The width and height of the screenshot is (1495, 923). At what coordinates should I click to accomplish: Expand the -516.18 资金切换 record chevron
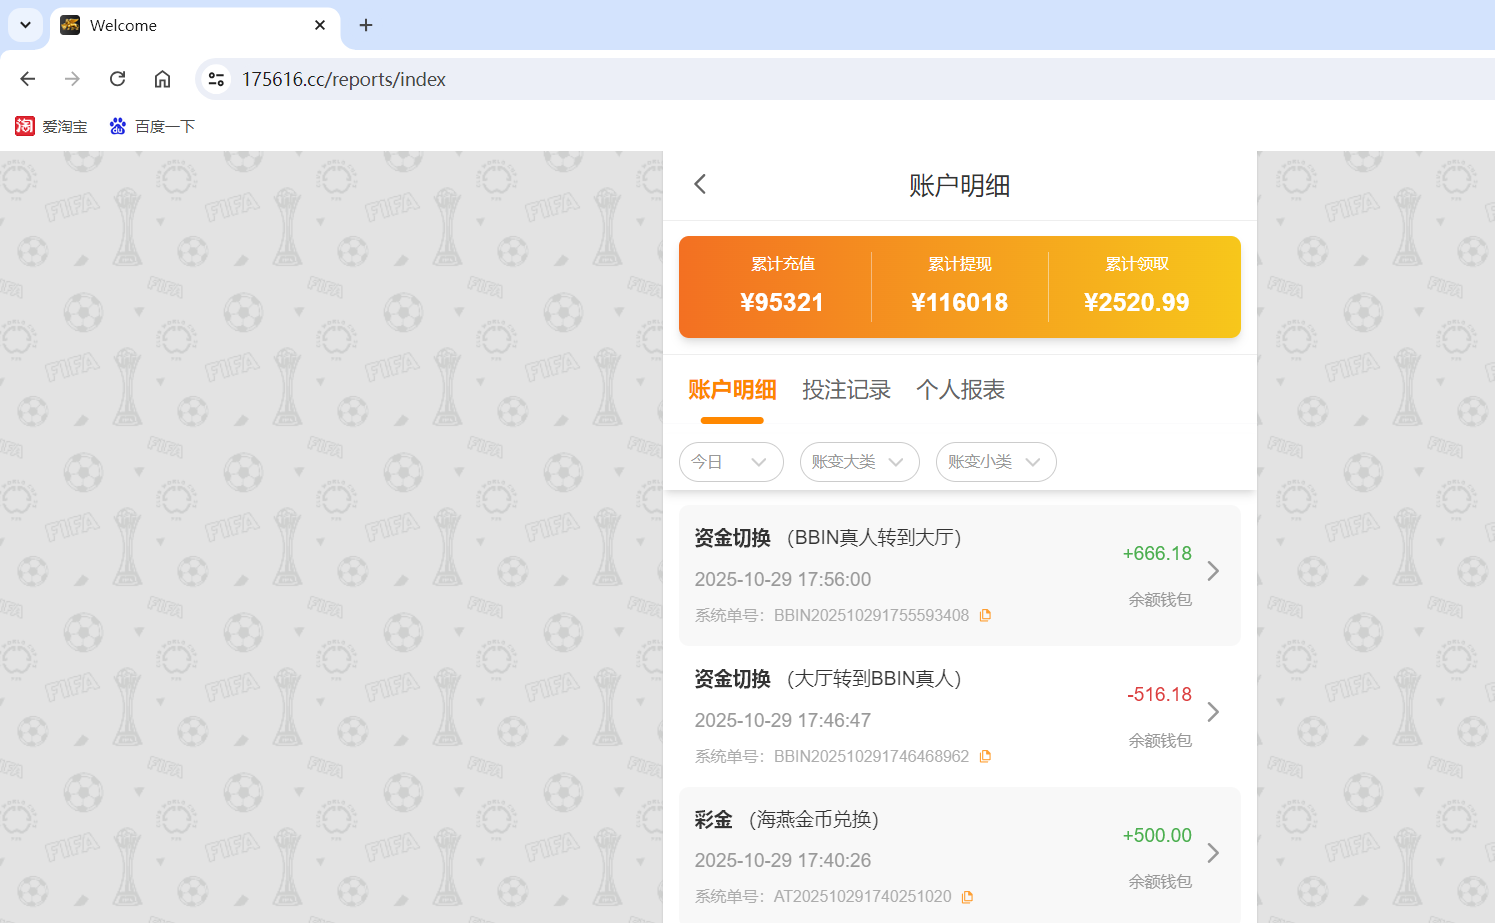tap(1213, 712)
